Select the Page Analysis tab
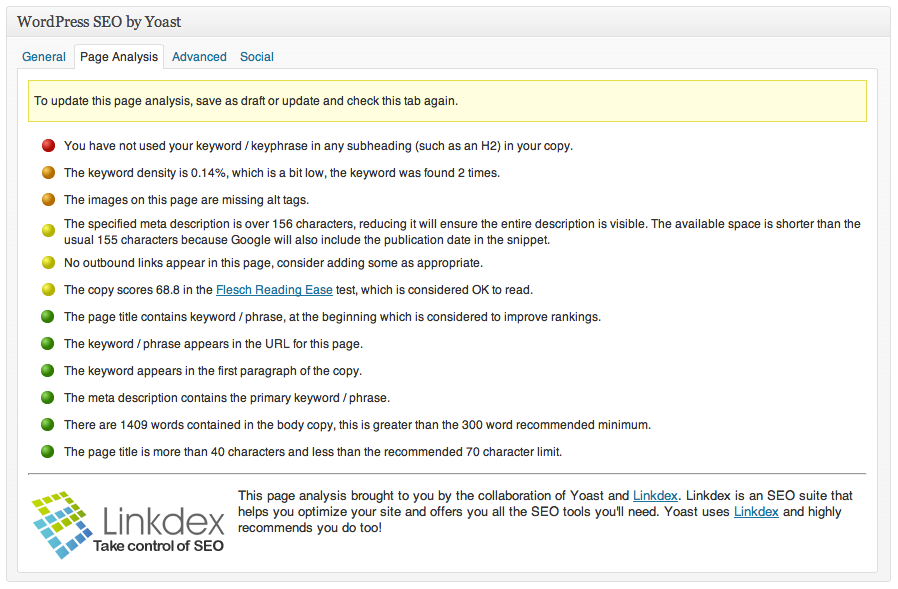This screenshot has height=589, width=898. [119, 57]
